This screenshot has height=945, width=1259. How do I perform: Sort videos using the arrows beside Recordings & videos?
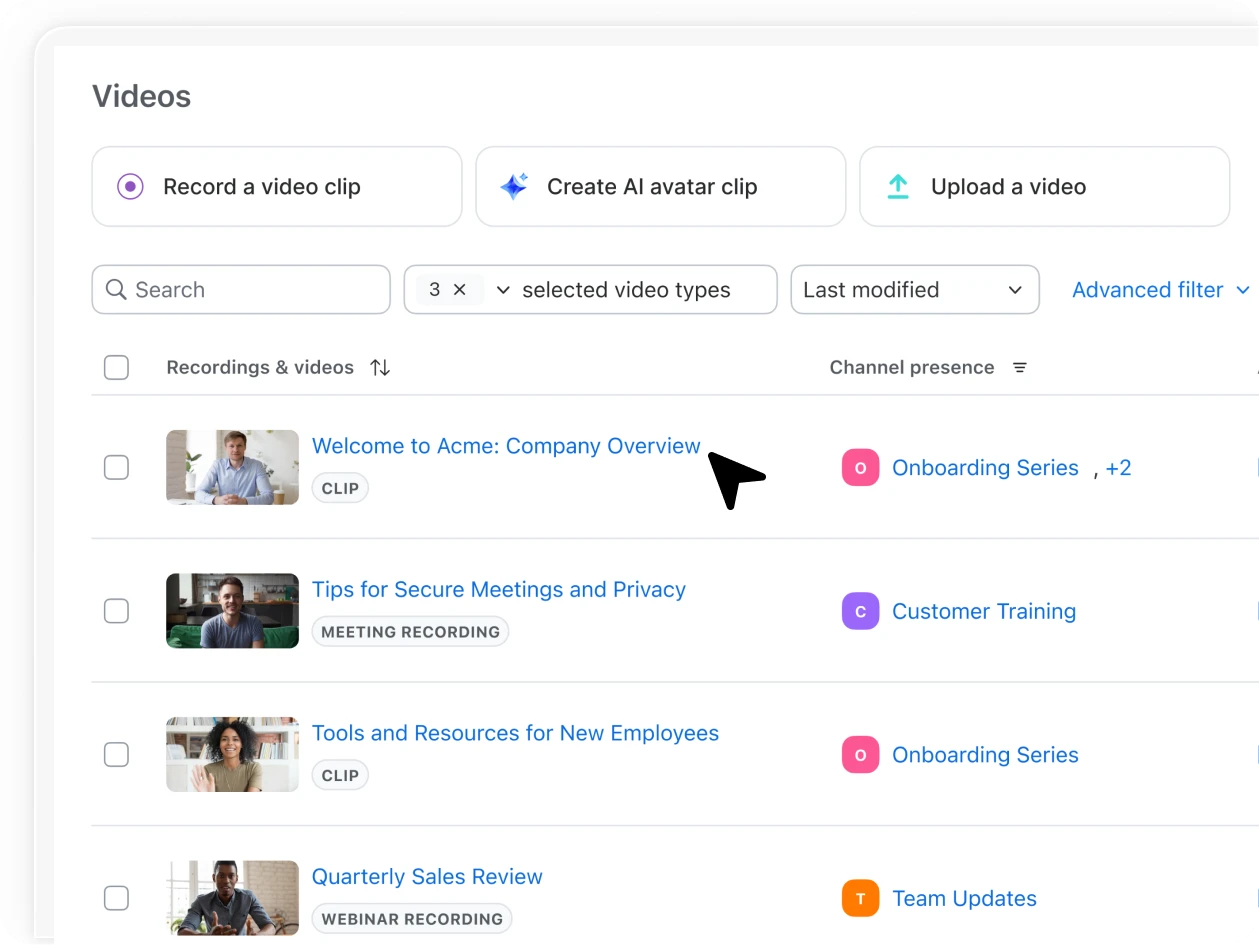[379, 367]
